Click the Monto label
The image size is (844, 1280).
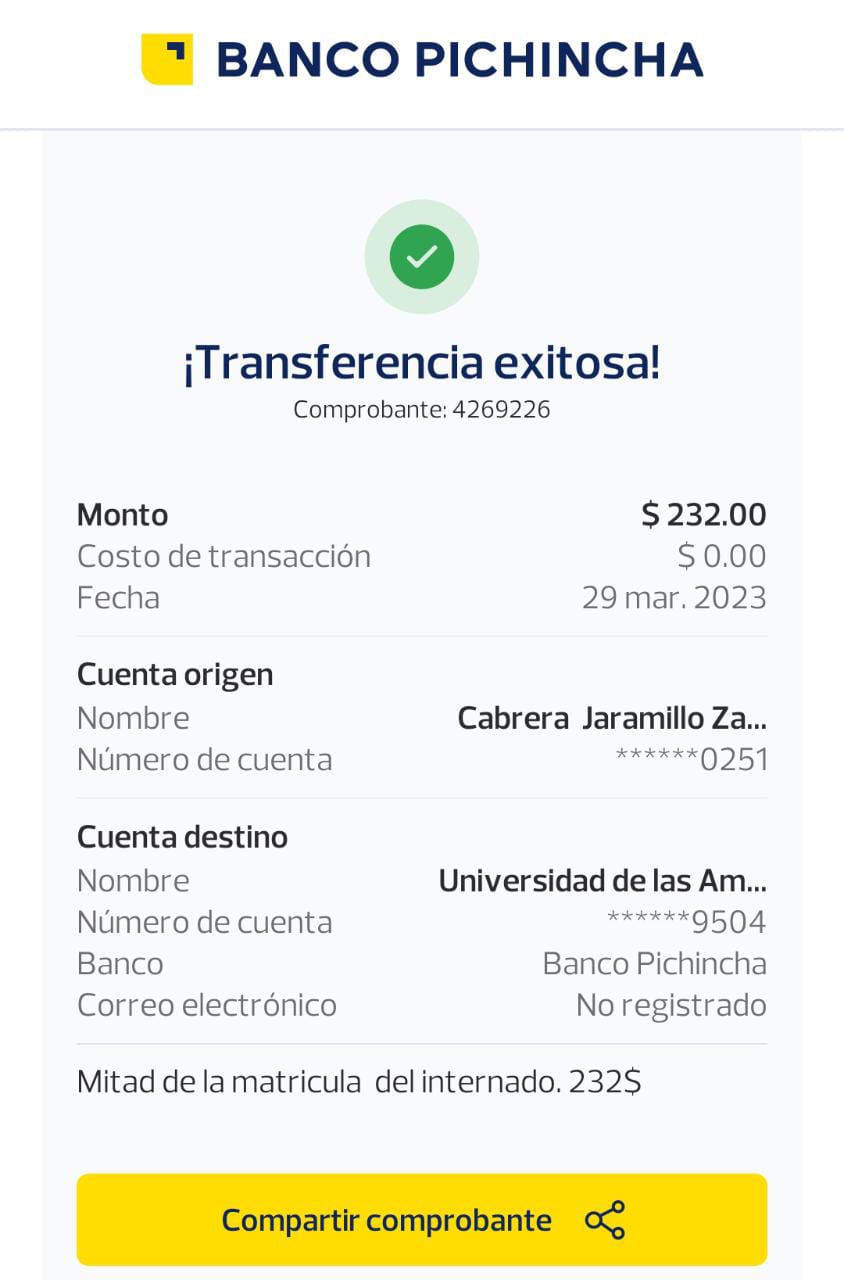point(122,515)
